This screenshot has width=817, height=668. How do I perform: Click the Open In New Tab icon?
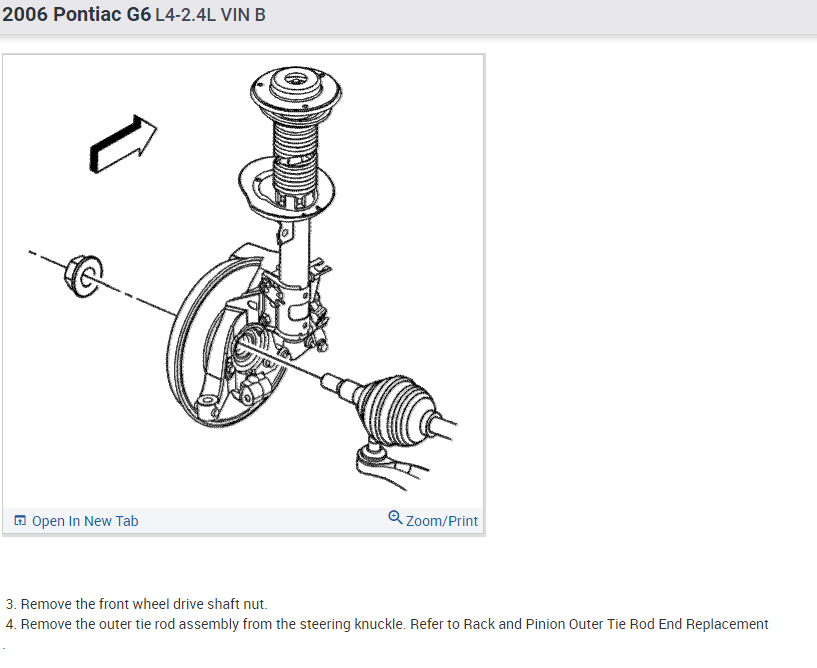[x=20, y=521]
